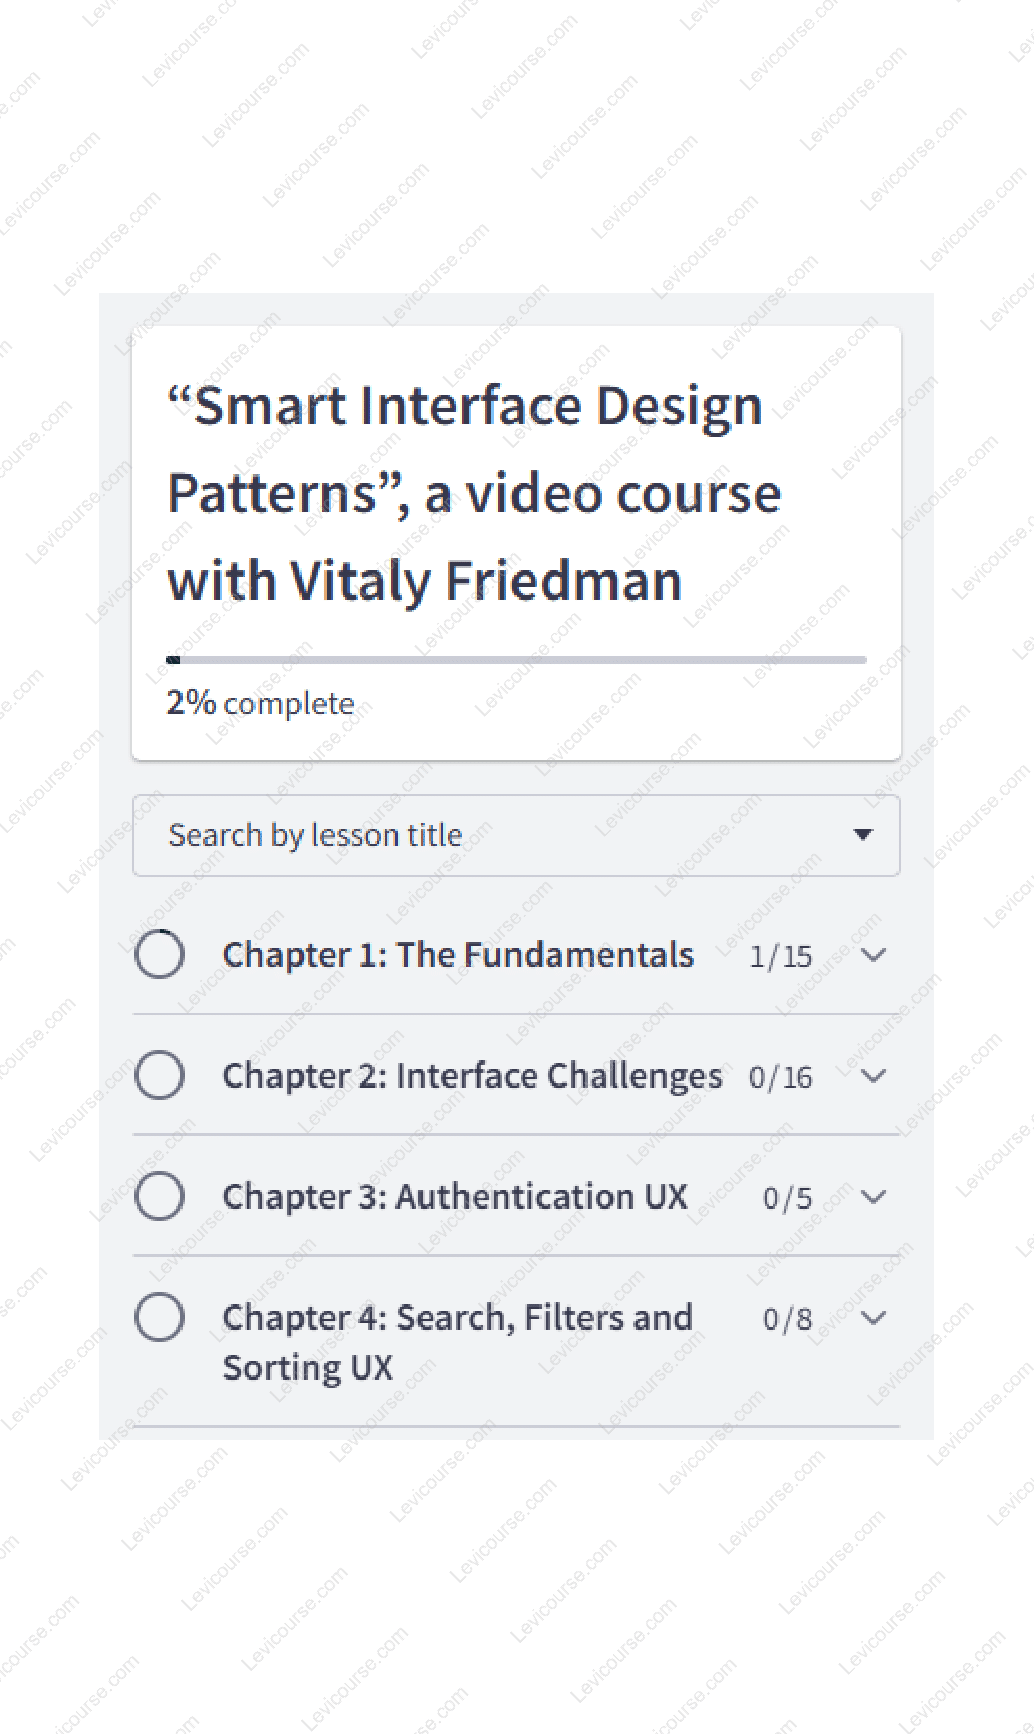Click the Chapter 3 completion circle
This screenshot has height=1734, width=1034.
point(159,1196)
